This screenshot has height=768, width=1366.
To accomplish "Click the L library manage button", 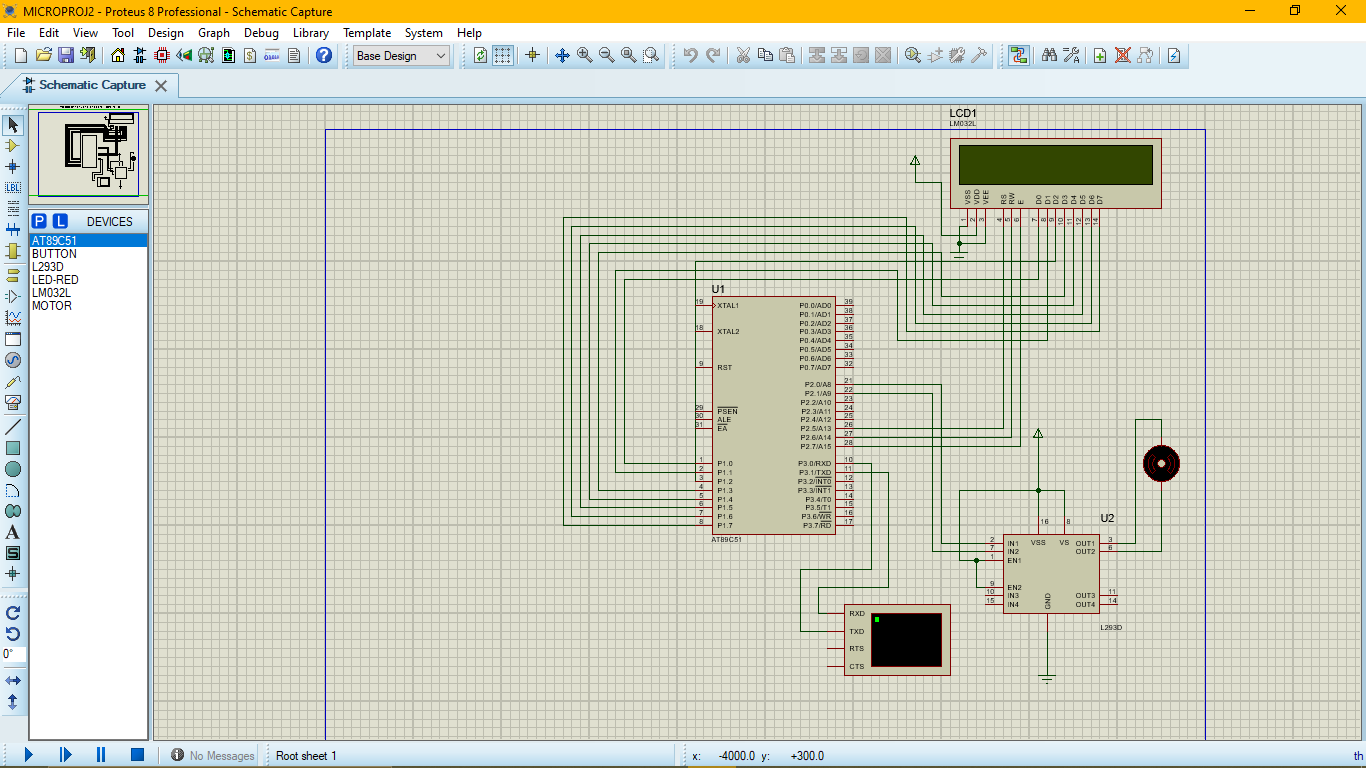I will click(60, 221).
